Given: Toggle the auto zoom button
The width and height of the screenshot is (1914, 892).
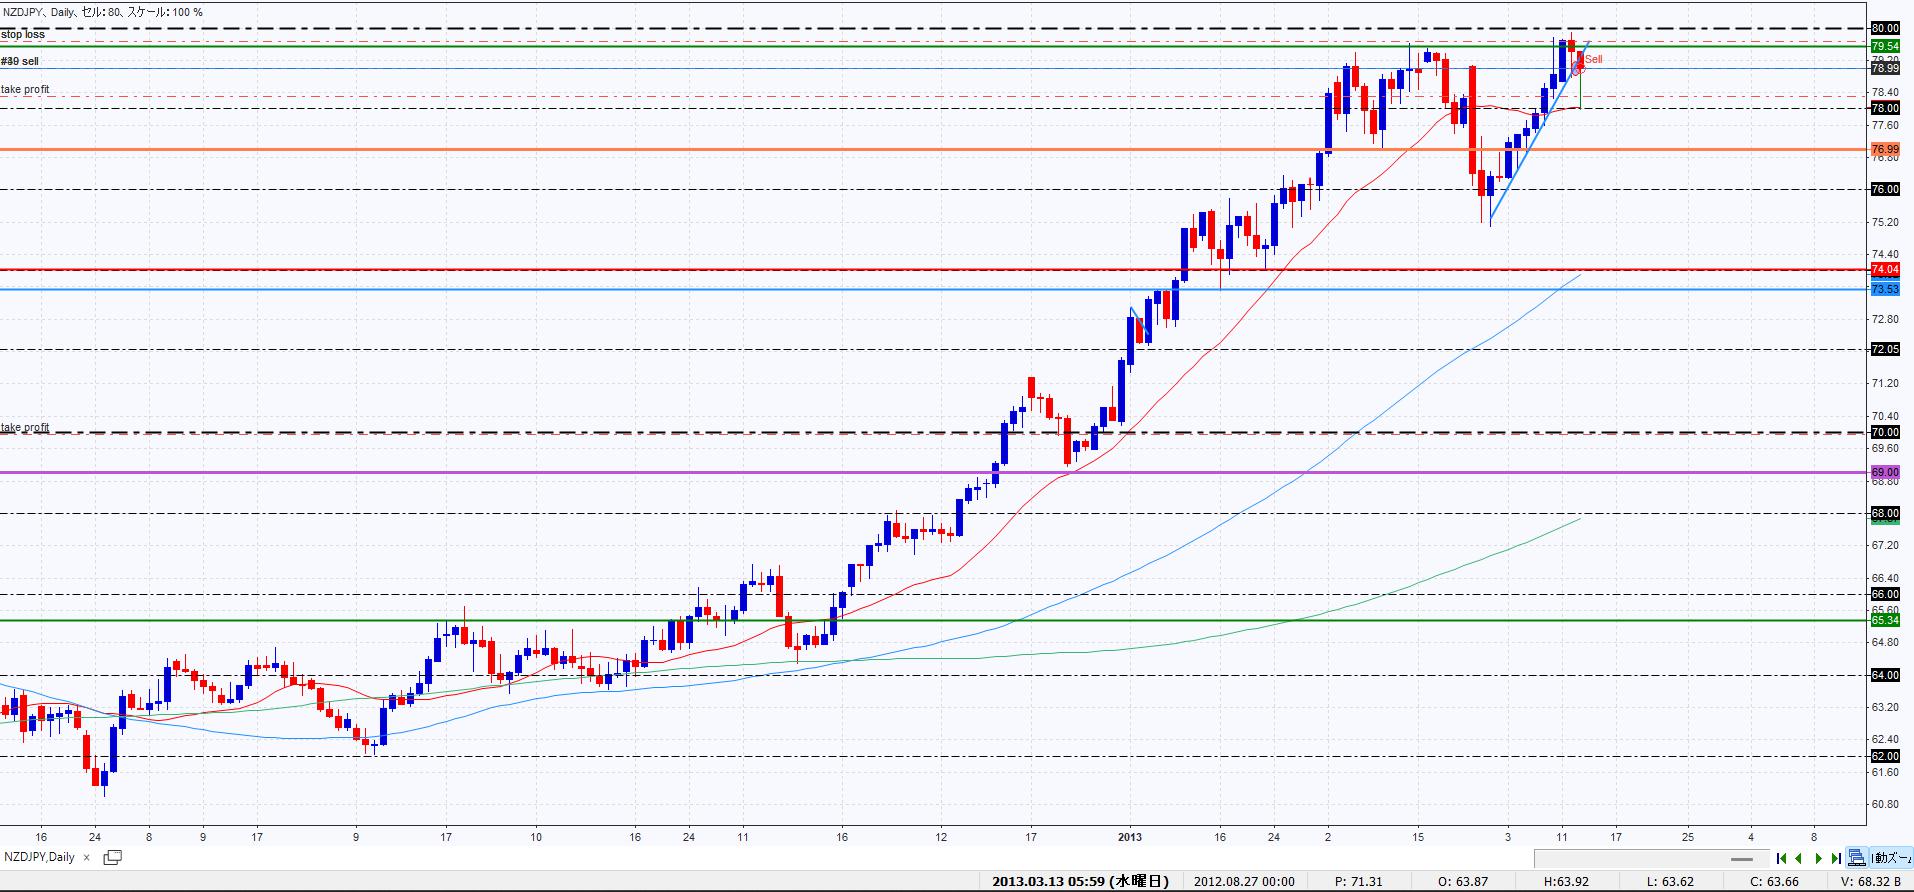Looking at the screenshot, I should [1890, 858].
